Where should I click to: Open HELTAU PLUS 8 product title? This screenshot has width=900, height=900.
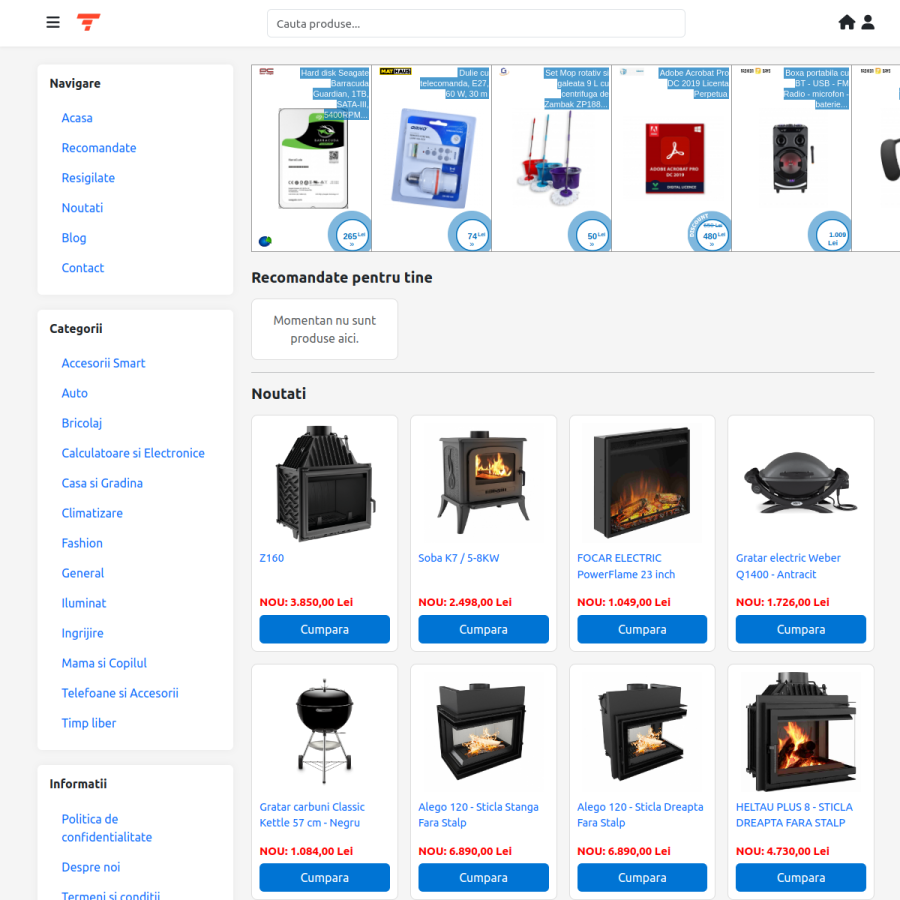794,814
